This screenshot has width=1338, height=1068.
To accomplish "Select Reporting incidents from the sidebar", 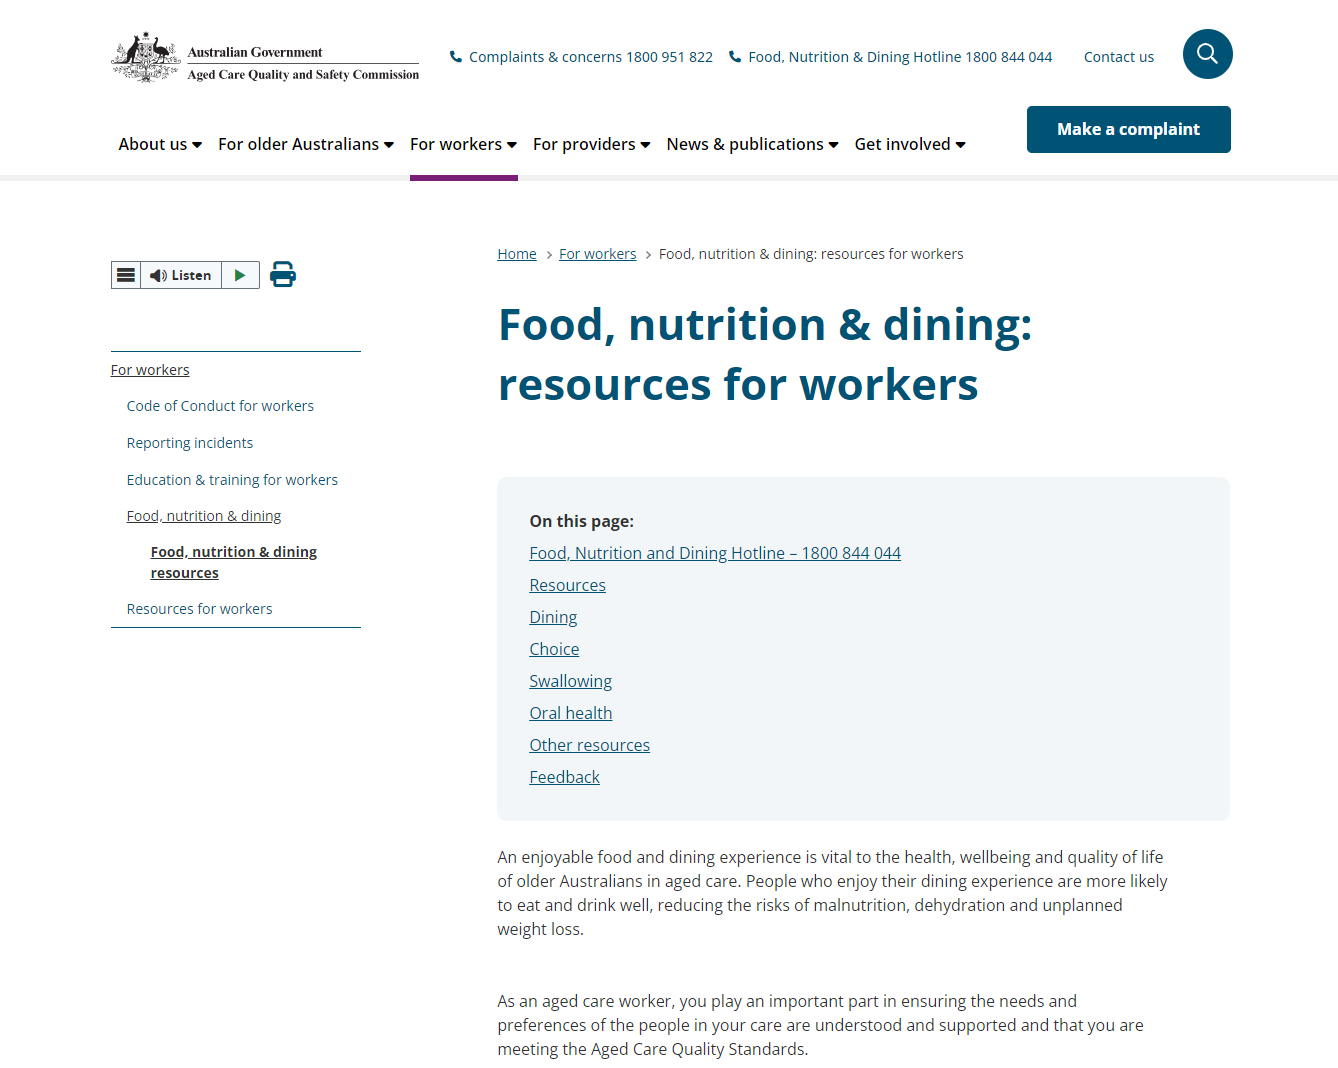I will [190, 443].
